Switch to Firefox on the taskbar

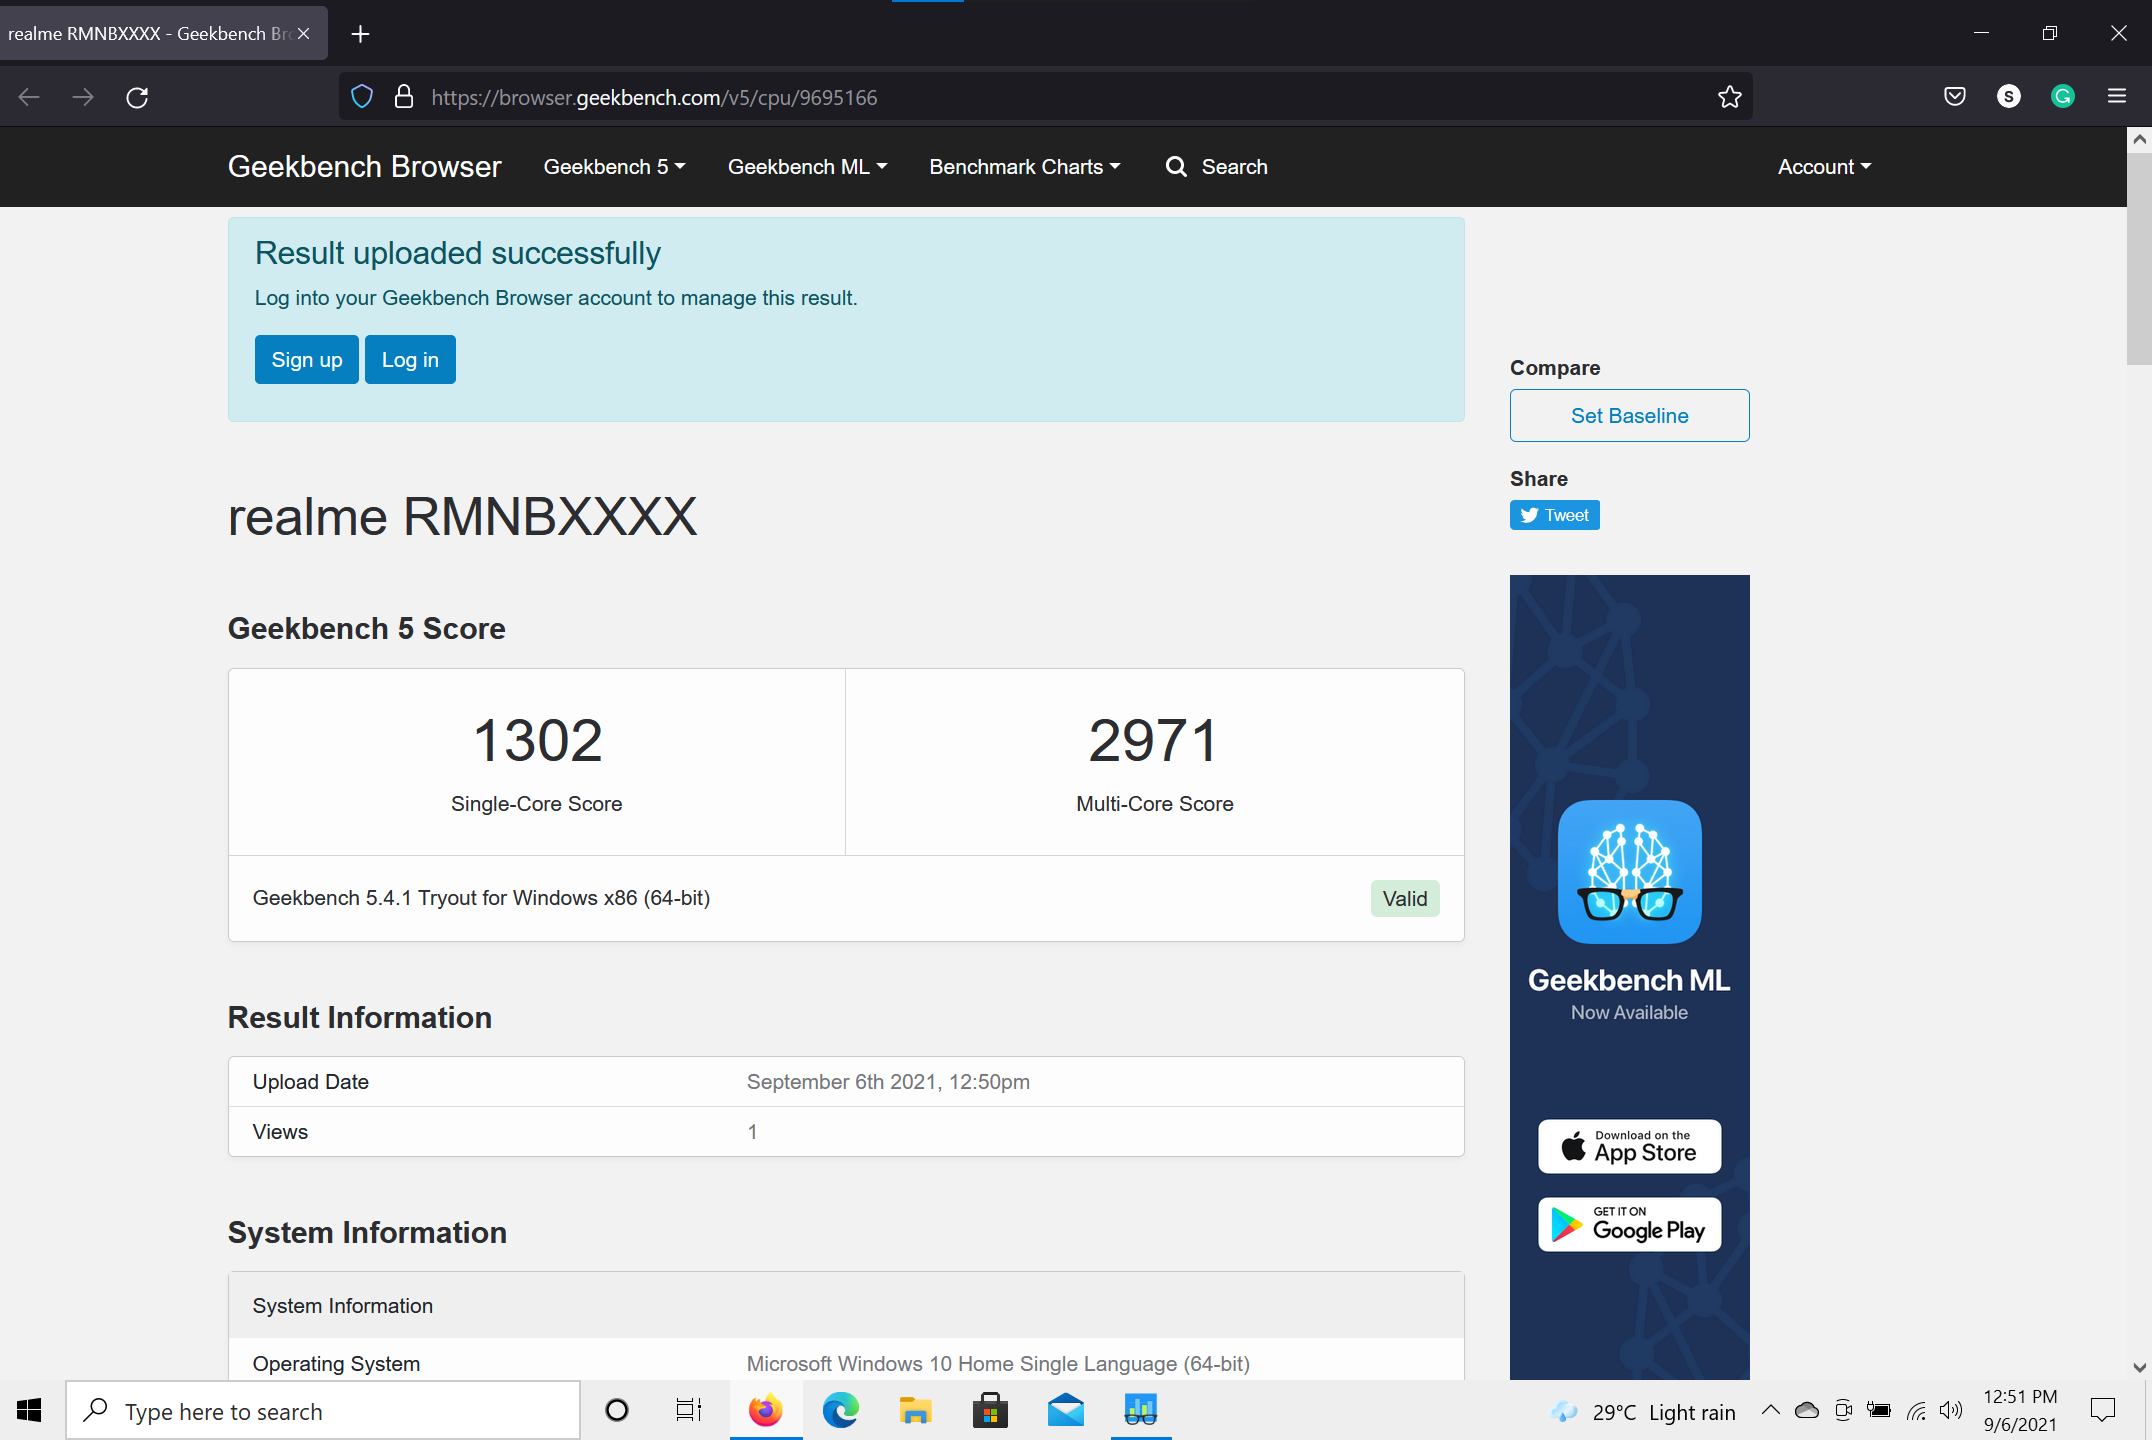tap(766, 1411)
